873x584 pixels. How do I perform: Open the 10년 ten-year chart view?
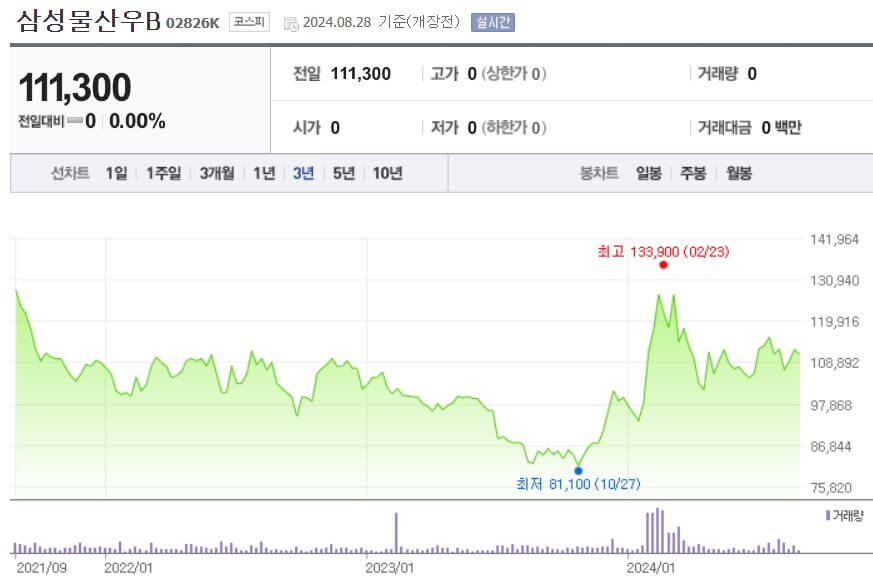tap(389, 172)
